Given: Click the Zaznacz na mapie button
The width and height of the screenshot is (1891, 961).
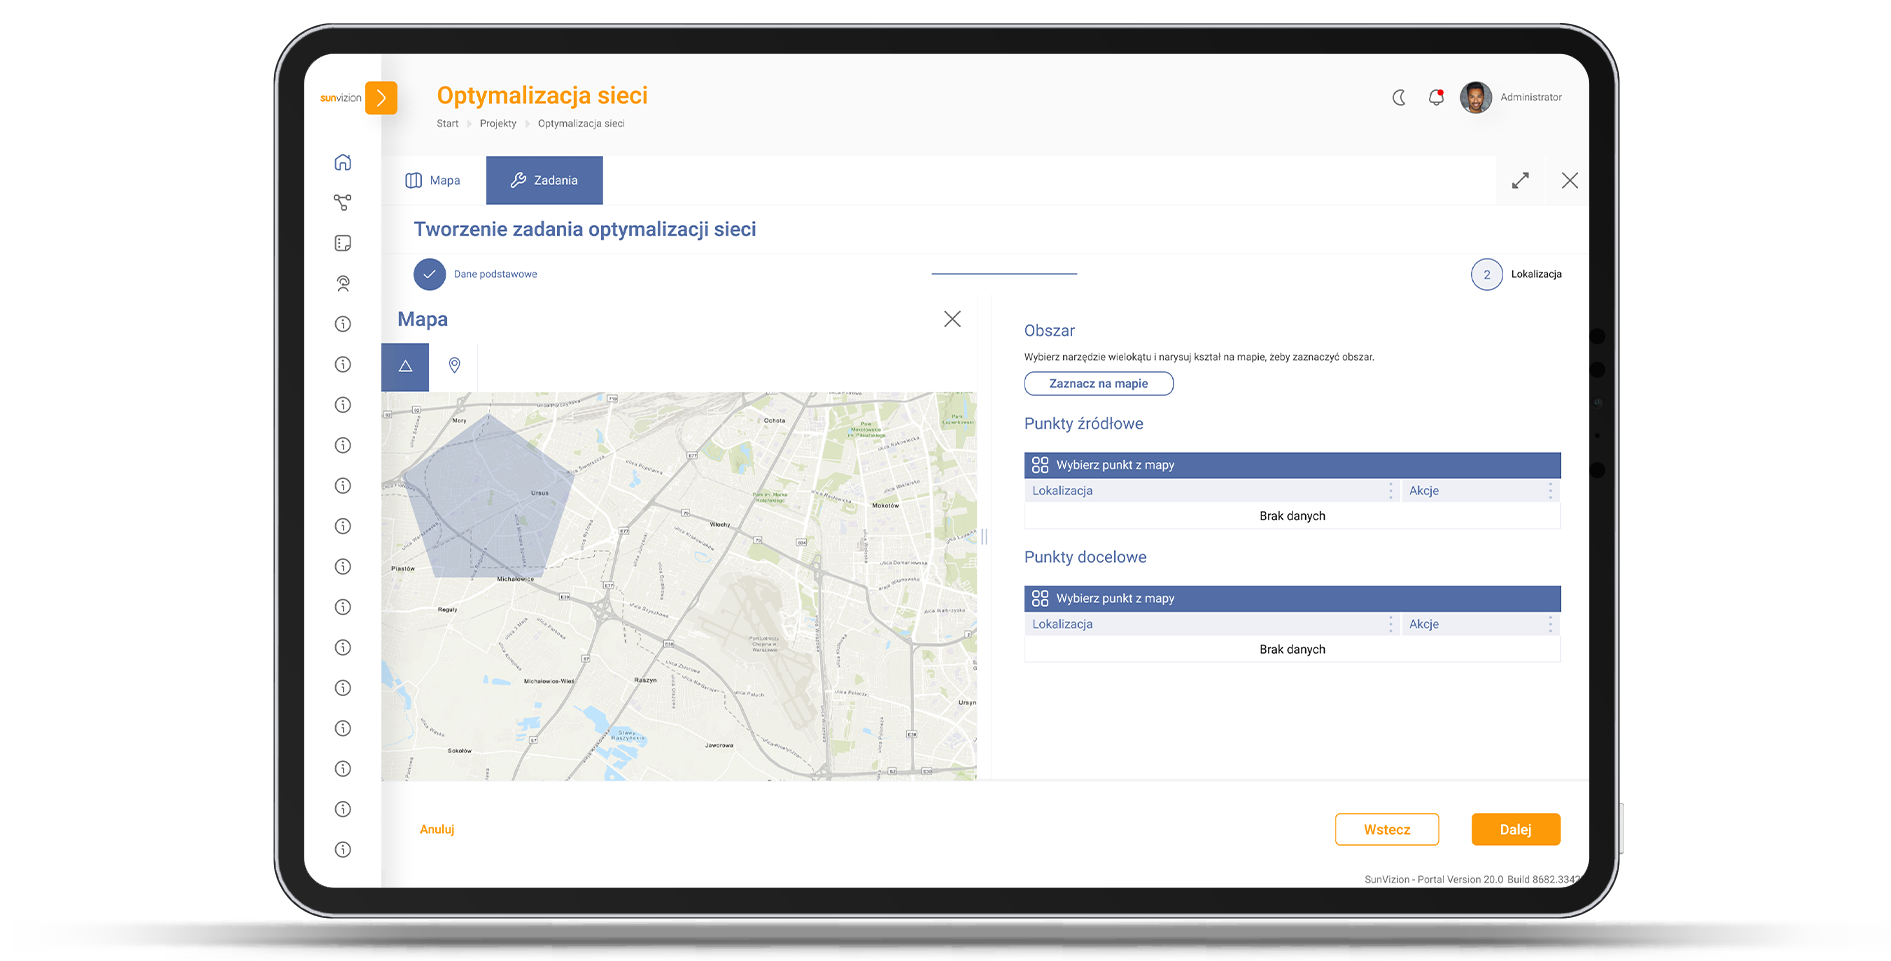Looking at the screenshot, I should pos(1098,384).
